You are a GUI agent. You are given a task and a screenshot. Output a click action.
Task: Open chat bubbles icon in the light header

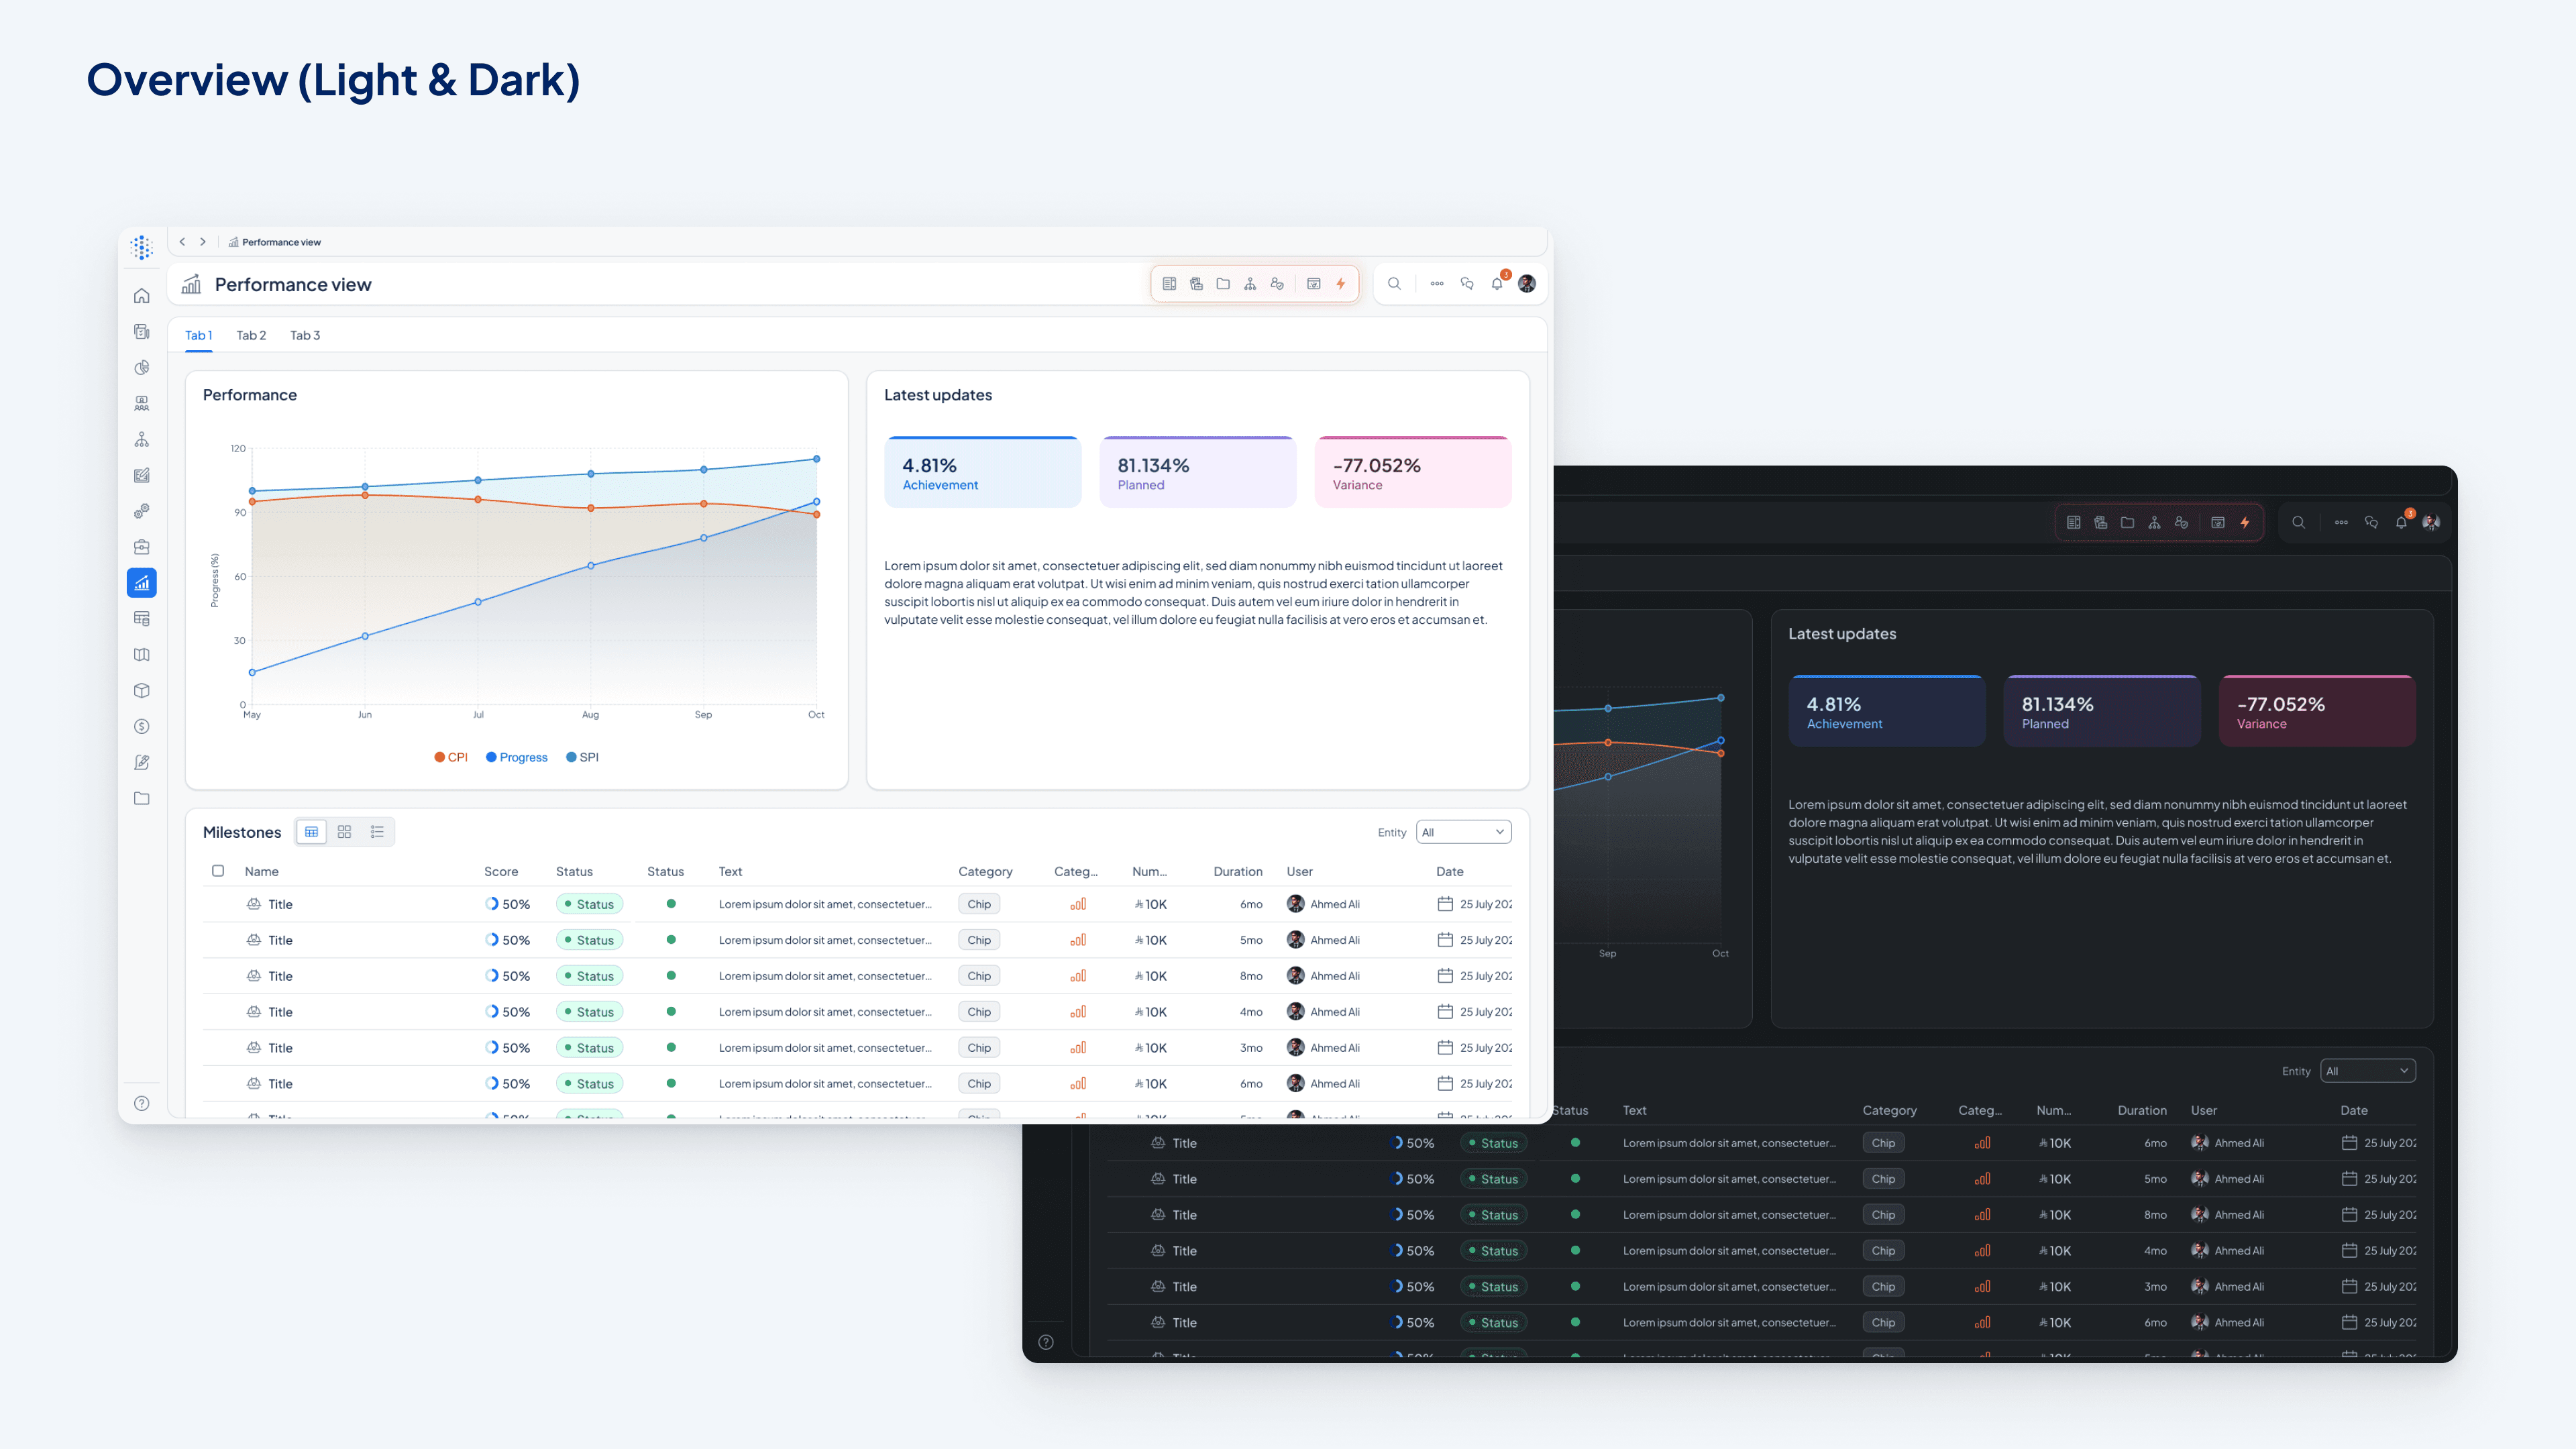[x=1467, y=284]
